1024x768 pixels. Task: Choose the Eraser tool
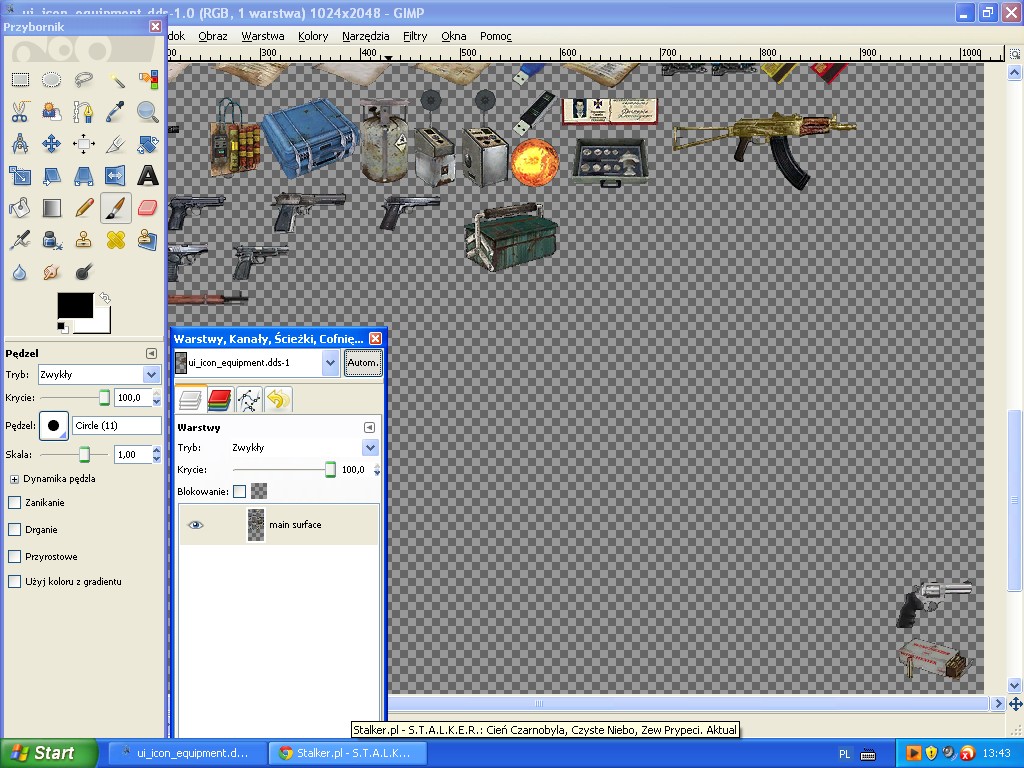tap(148, 208)
